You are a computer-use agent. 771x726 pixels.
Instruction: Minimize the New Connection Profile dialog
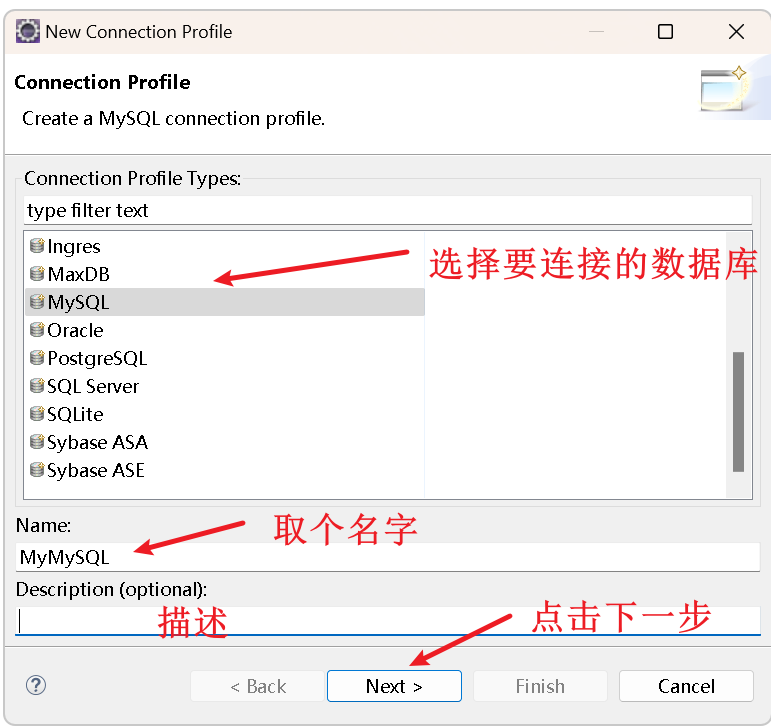[596, 31]
